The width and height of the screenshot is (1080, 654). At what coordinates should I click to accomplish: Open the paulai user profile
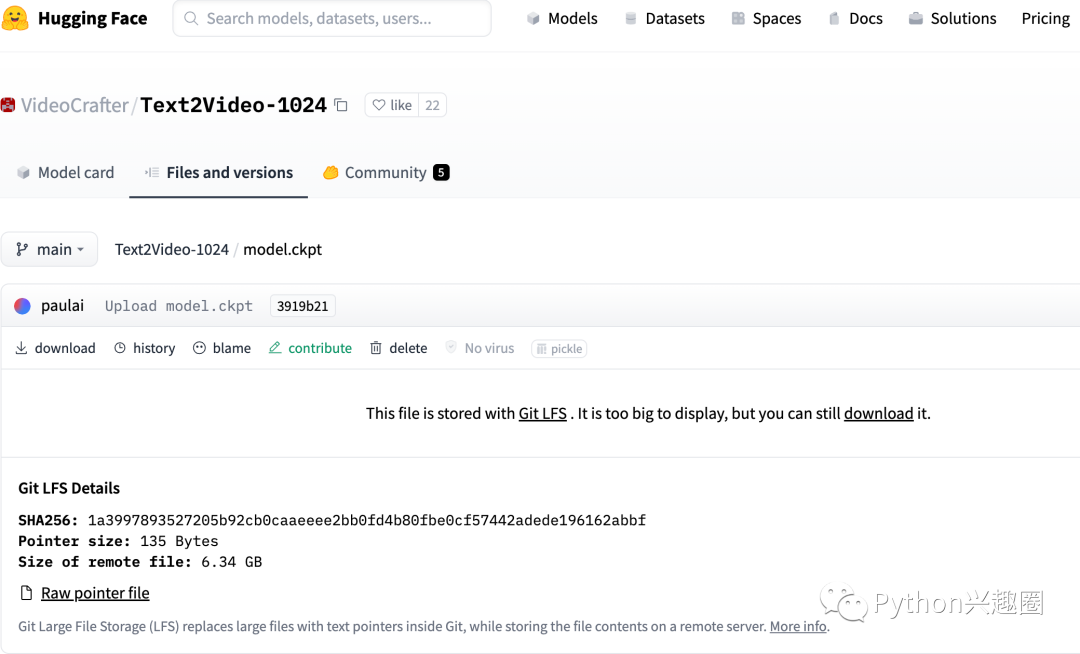(62, 306)
